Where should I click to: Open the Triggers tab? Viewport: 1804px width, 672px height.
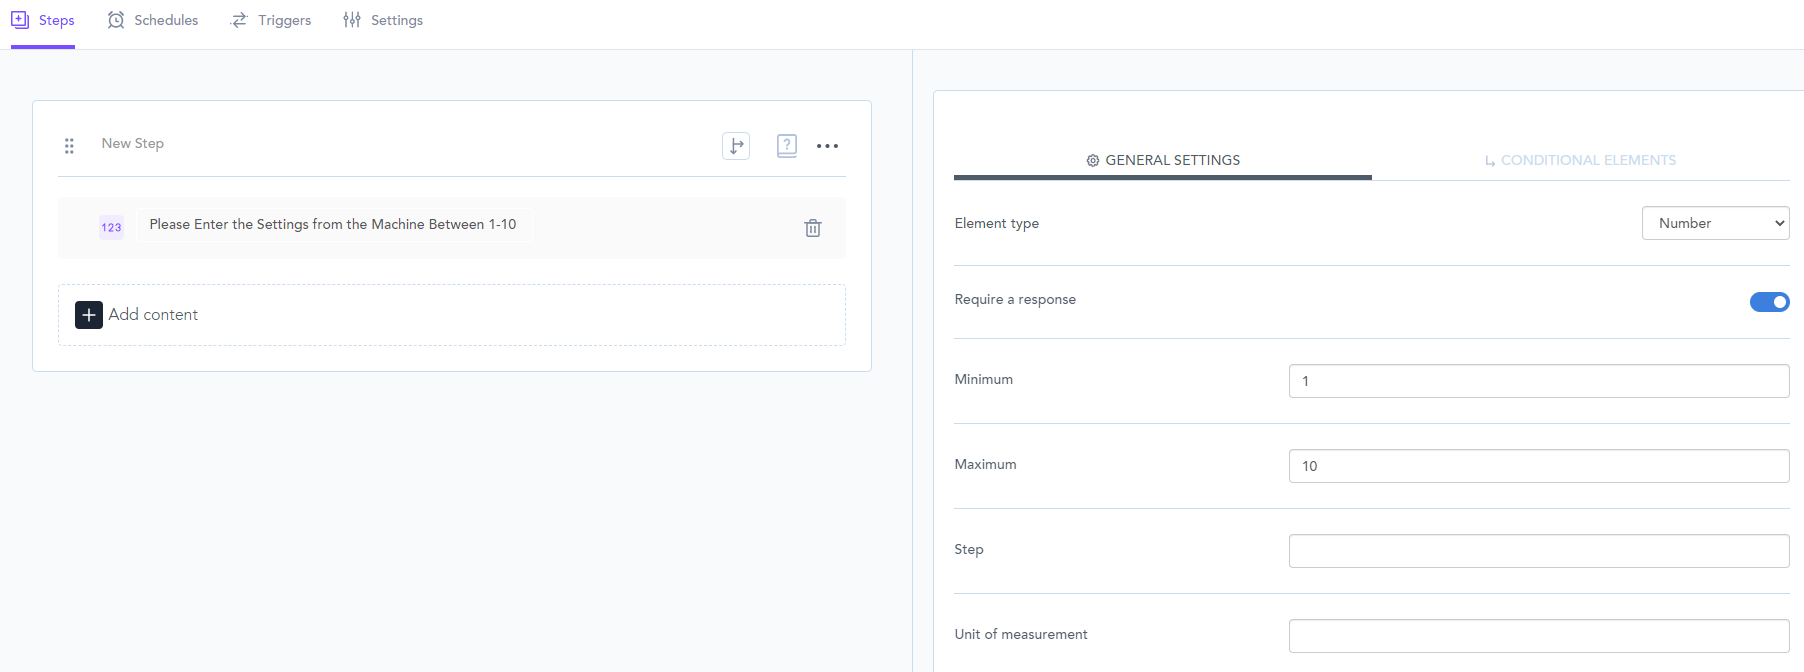(x=271, y=20)
